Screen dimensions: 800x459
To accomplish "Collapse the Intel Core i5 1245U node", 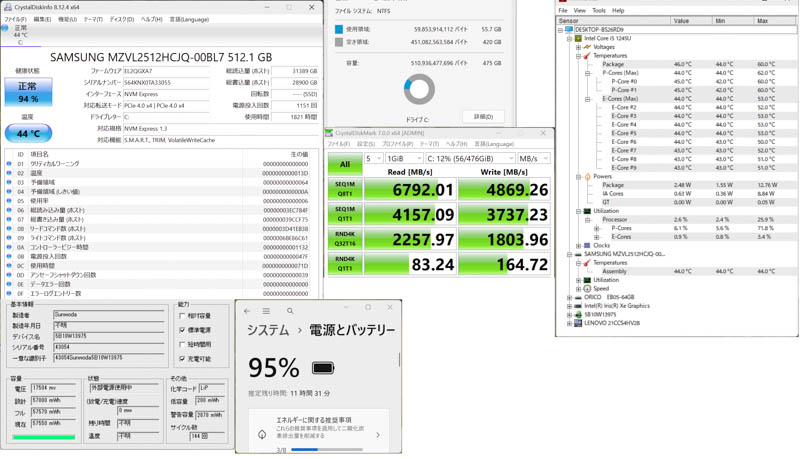I will [x=569, y=38].
